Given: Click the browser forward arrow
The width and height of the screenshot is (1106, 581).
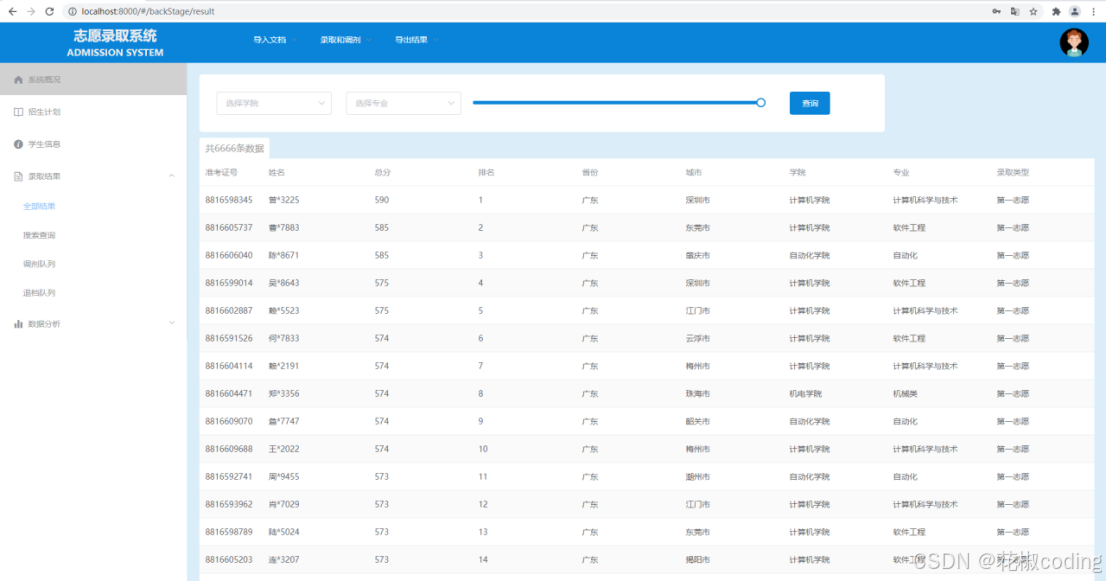Looking at the screenshot, I should pos(31,11).
